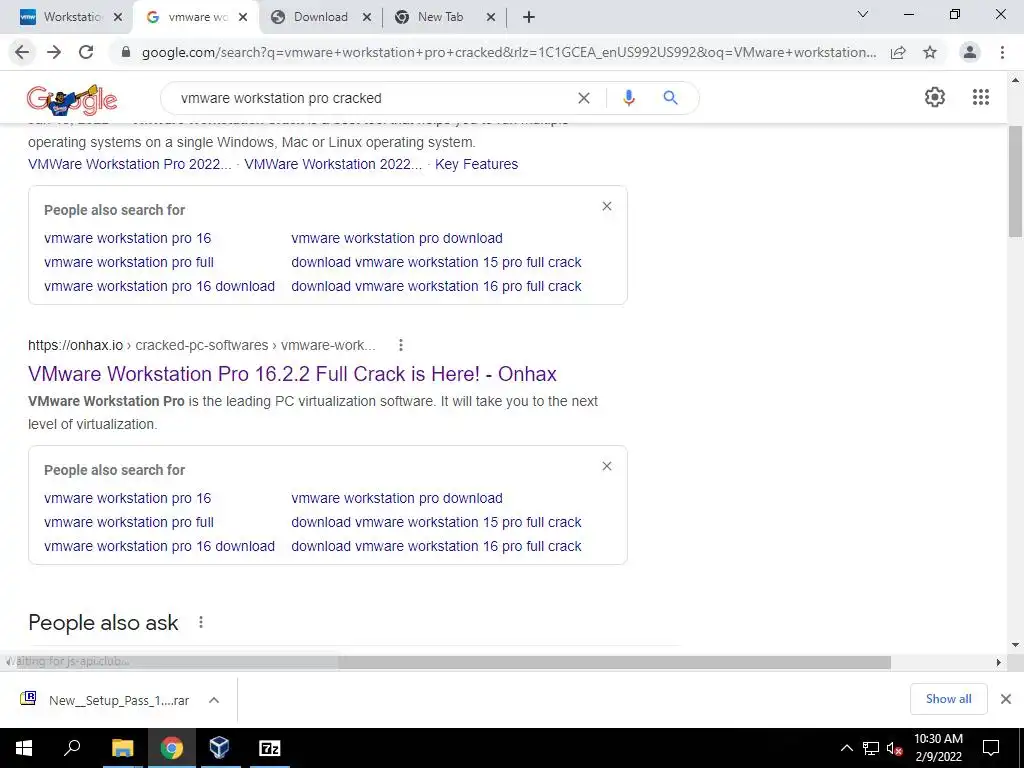Open the Windows Start menu
Viewport: 1024px width, 768px height.
[x=24, y=748]
